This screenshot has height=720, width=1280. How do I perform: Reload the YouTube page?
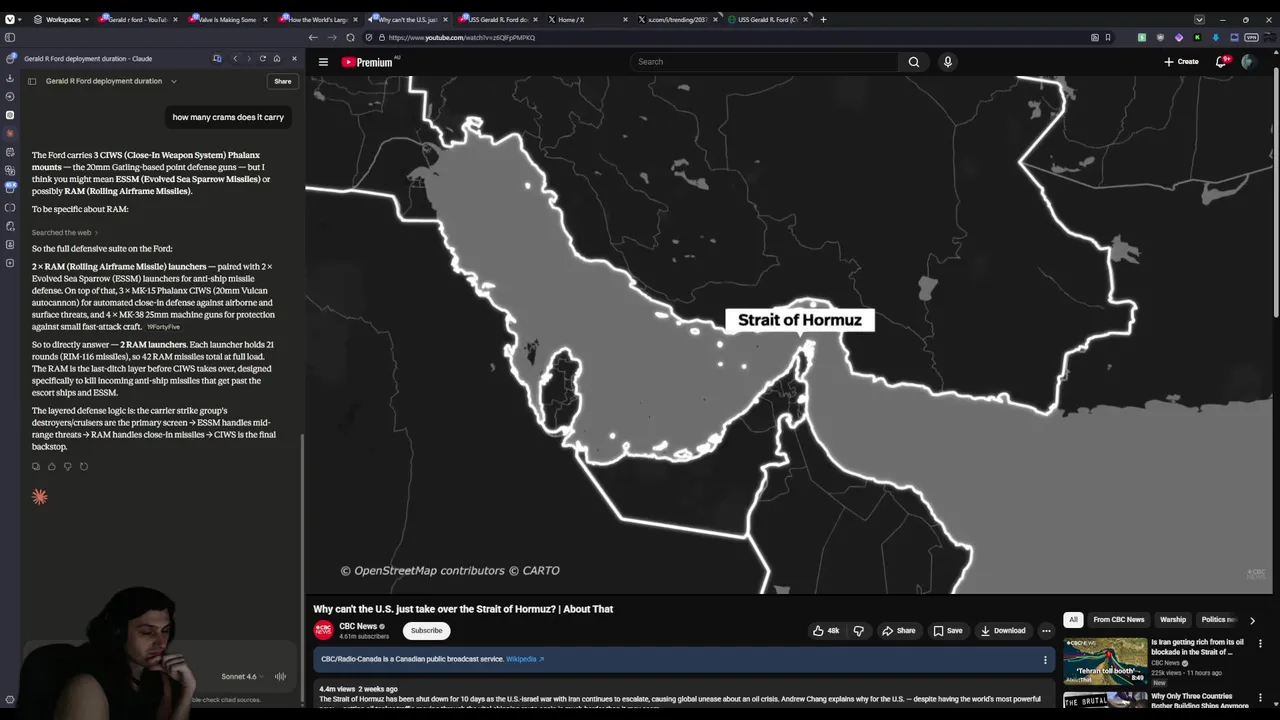[350, 37]
